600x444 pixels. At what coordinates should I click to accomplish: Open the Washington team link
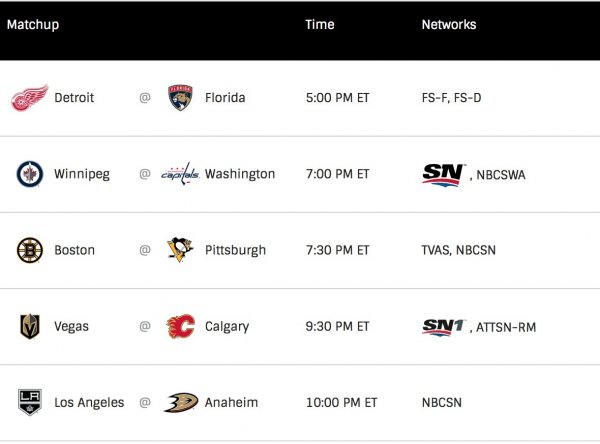[239, 174]
